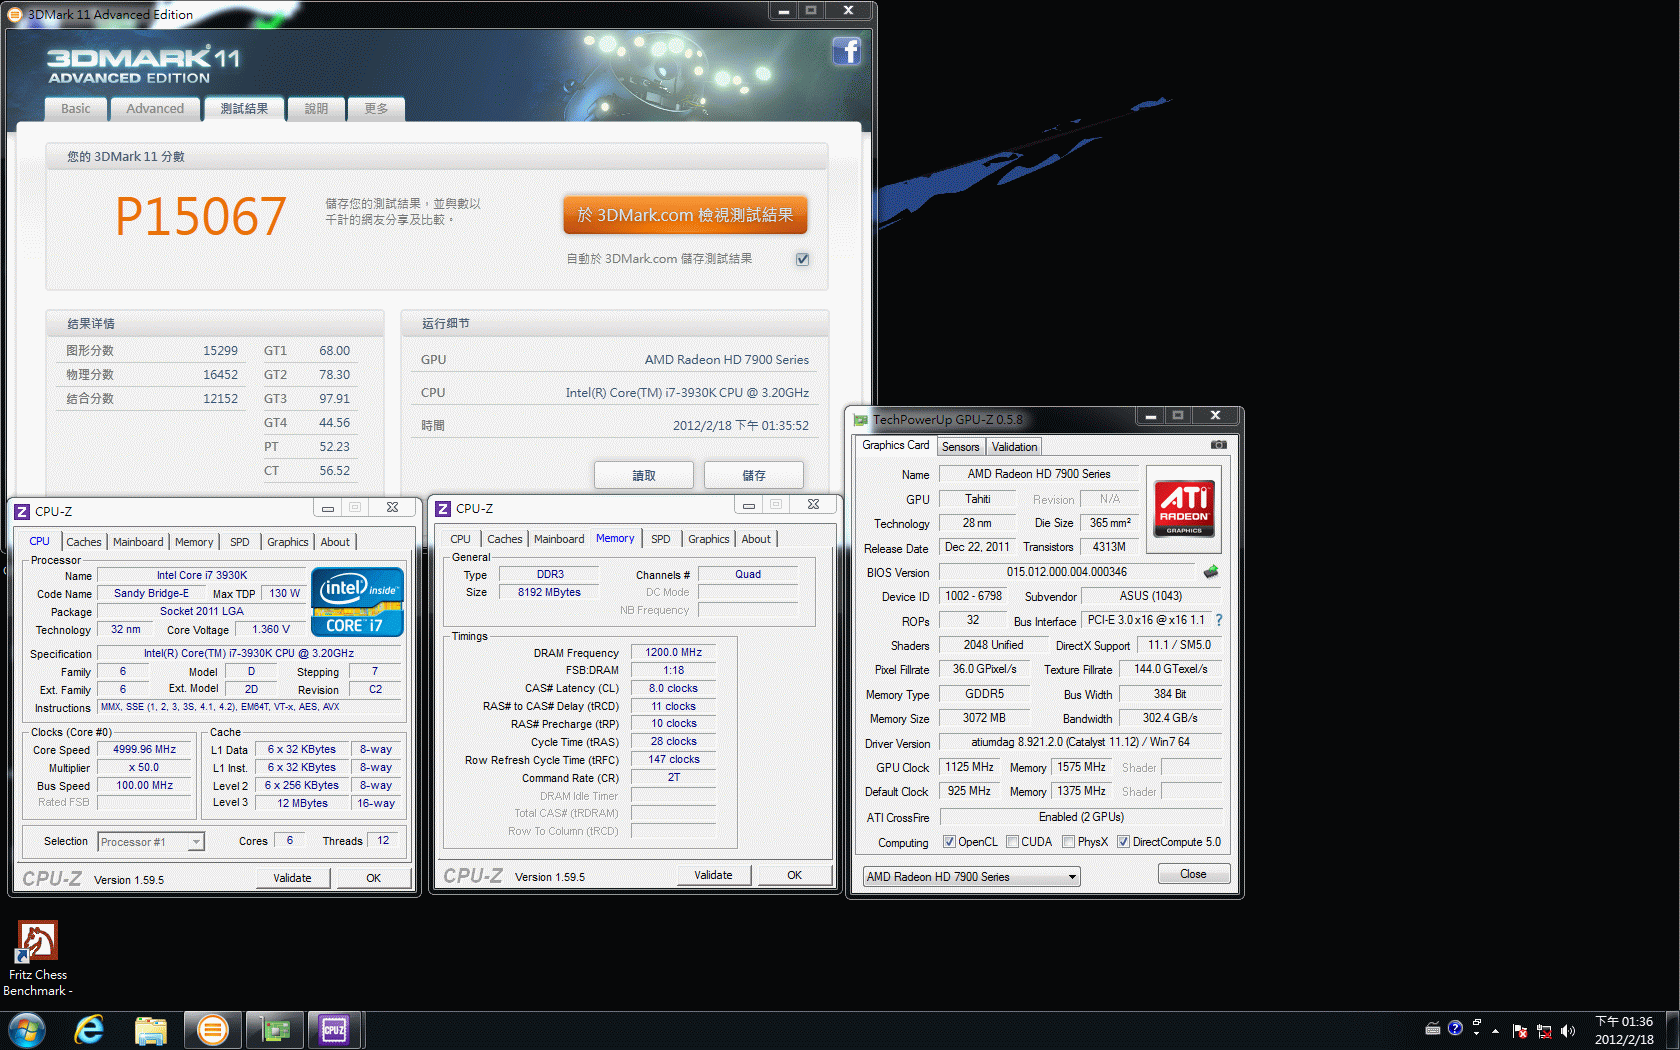
Task: Click the CPU-Z taskbar icon
Action: (x=334, y=1030)
